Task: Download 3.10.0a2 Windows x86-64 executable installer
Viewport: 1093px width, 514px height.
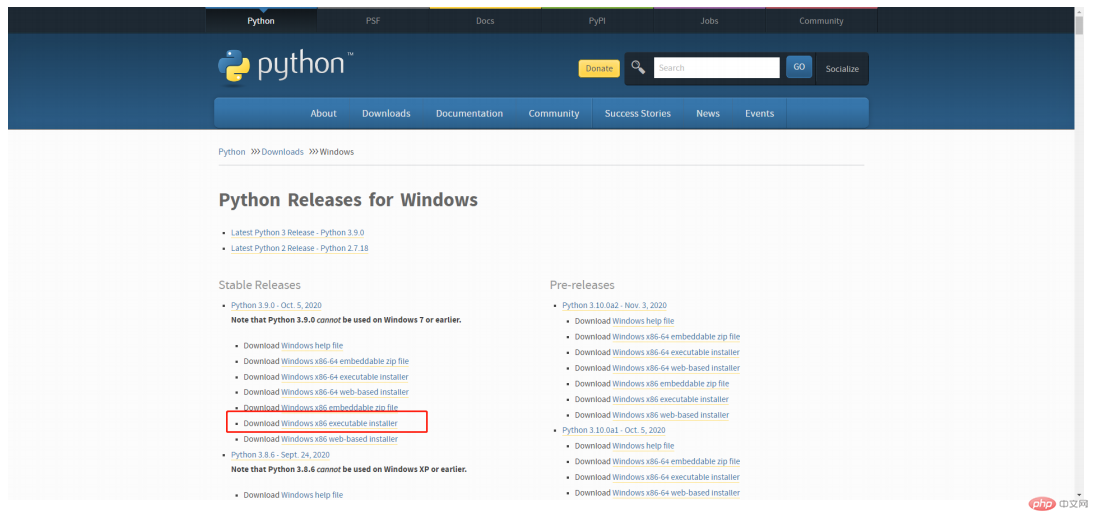Action: 675,352
